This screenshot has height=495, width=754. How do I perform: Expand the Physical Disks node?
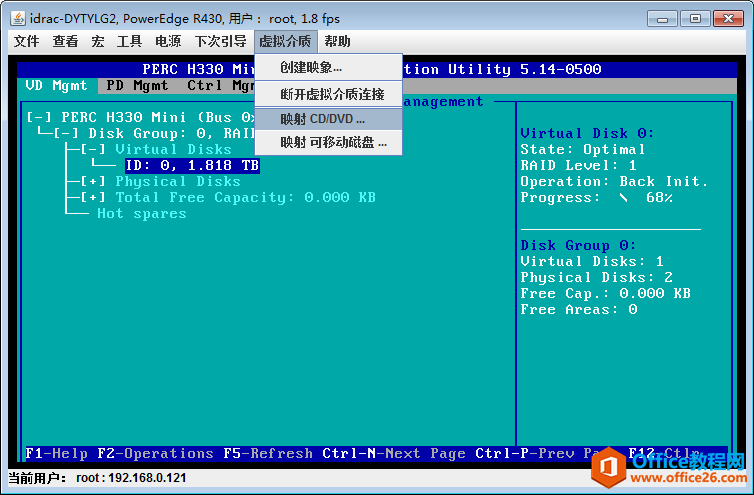coord(93,181)
